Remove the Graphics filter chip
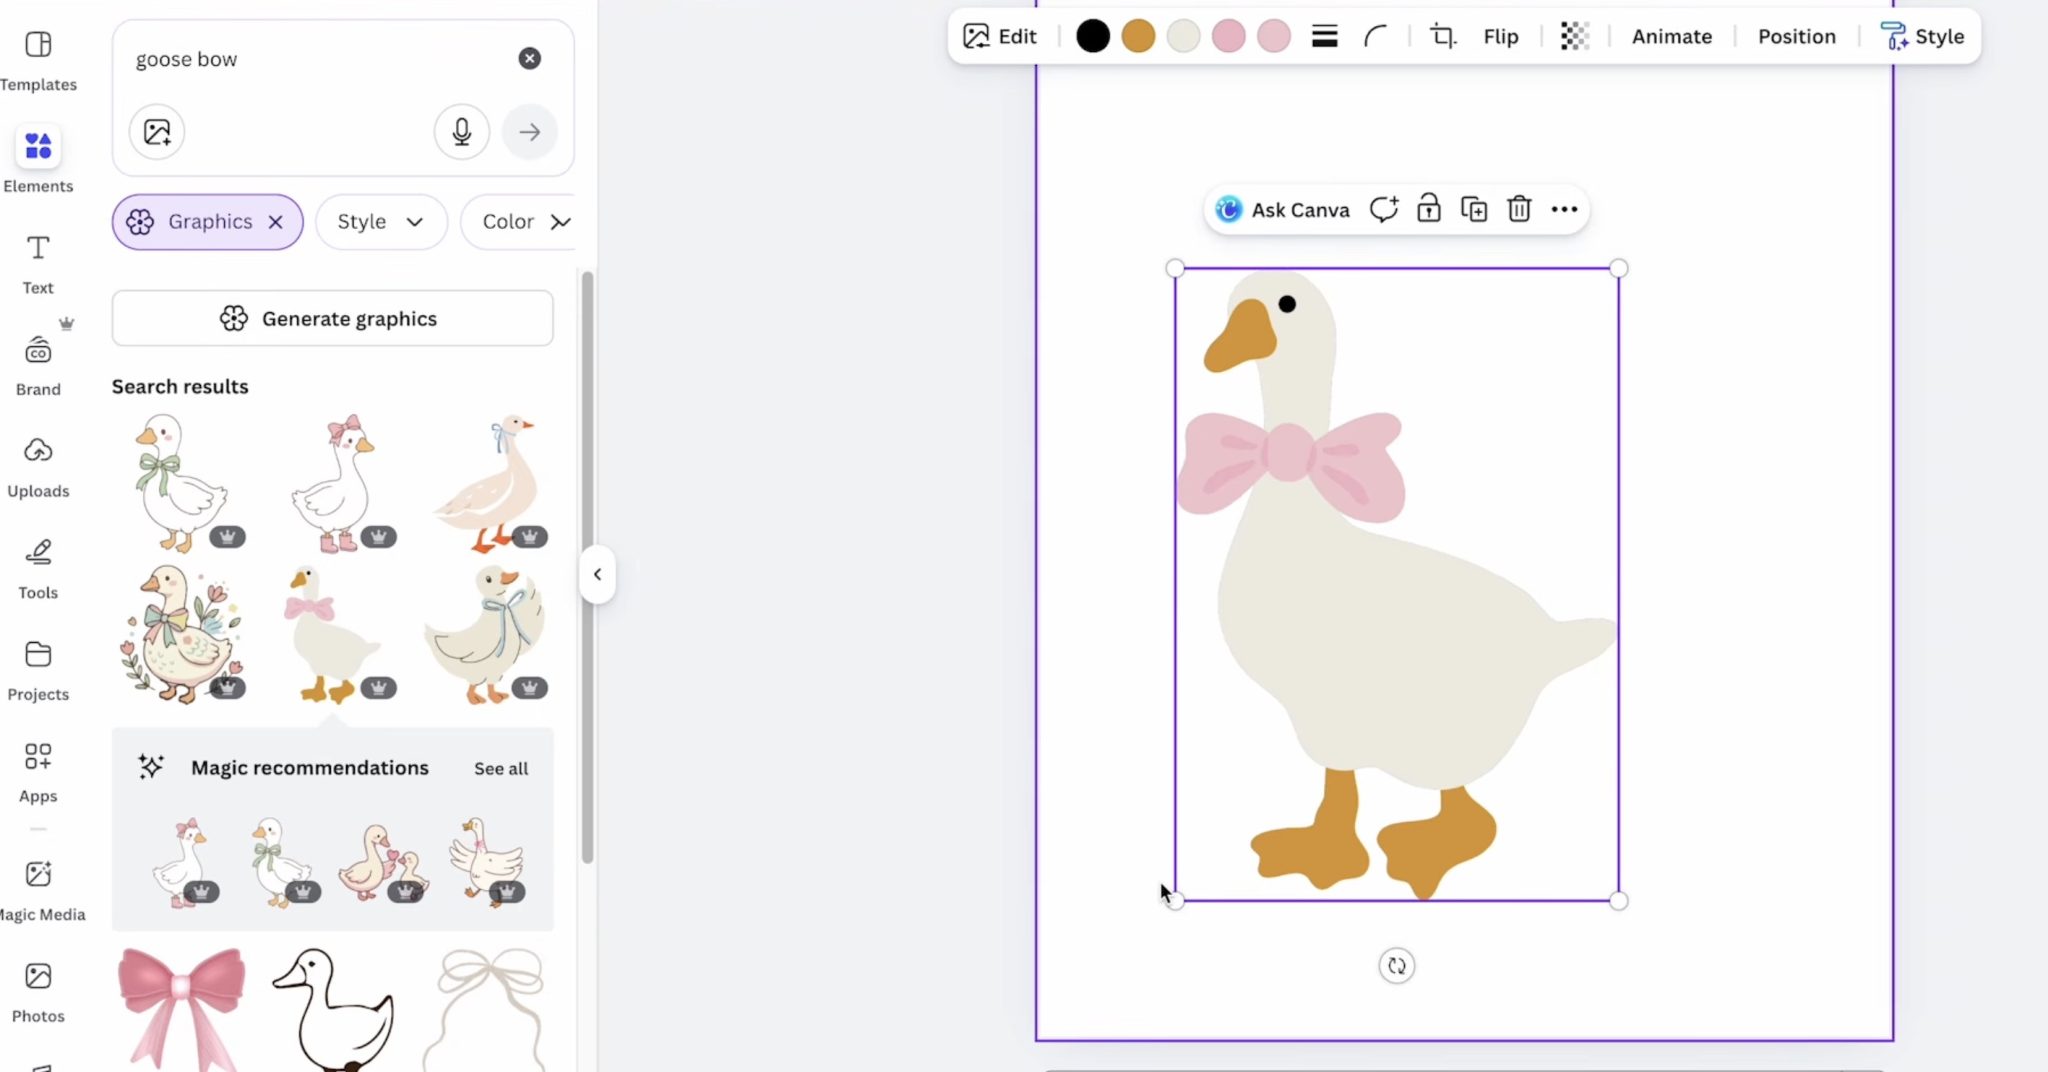2048x1072 pixels. [x=276, y=221]
